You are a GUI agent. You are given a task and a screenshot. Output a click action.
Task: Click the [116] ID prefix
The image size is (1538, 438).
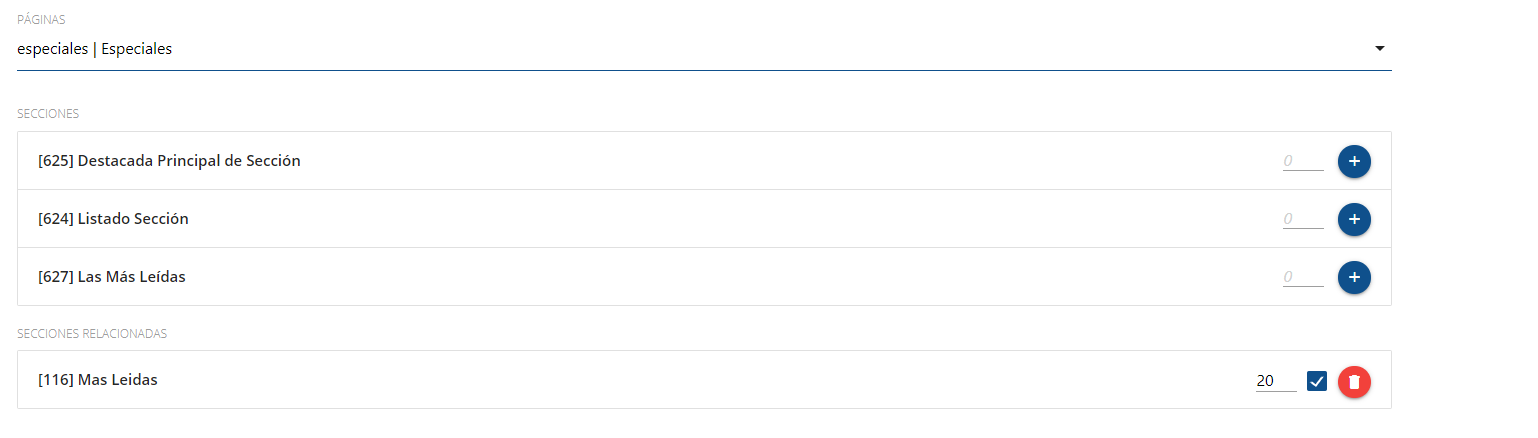(x=55, y=380)
